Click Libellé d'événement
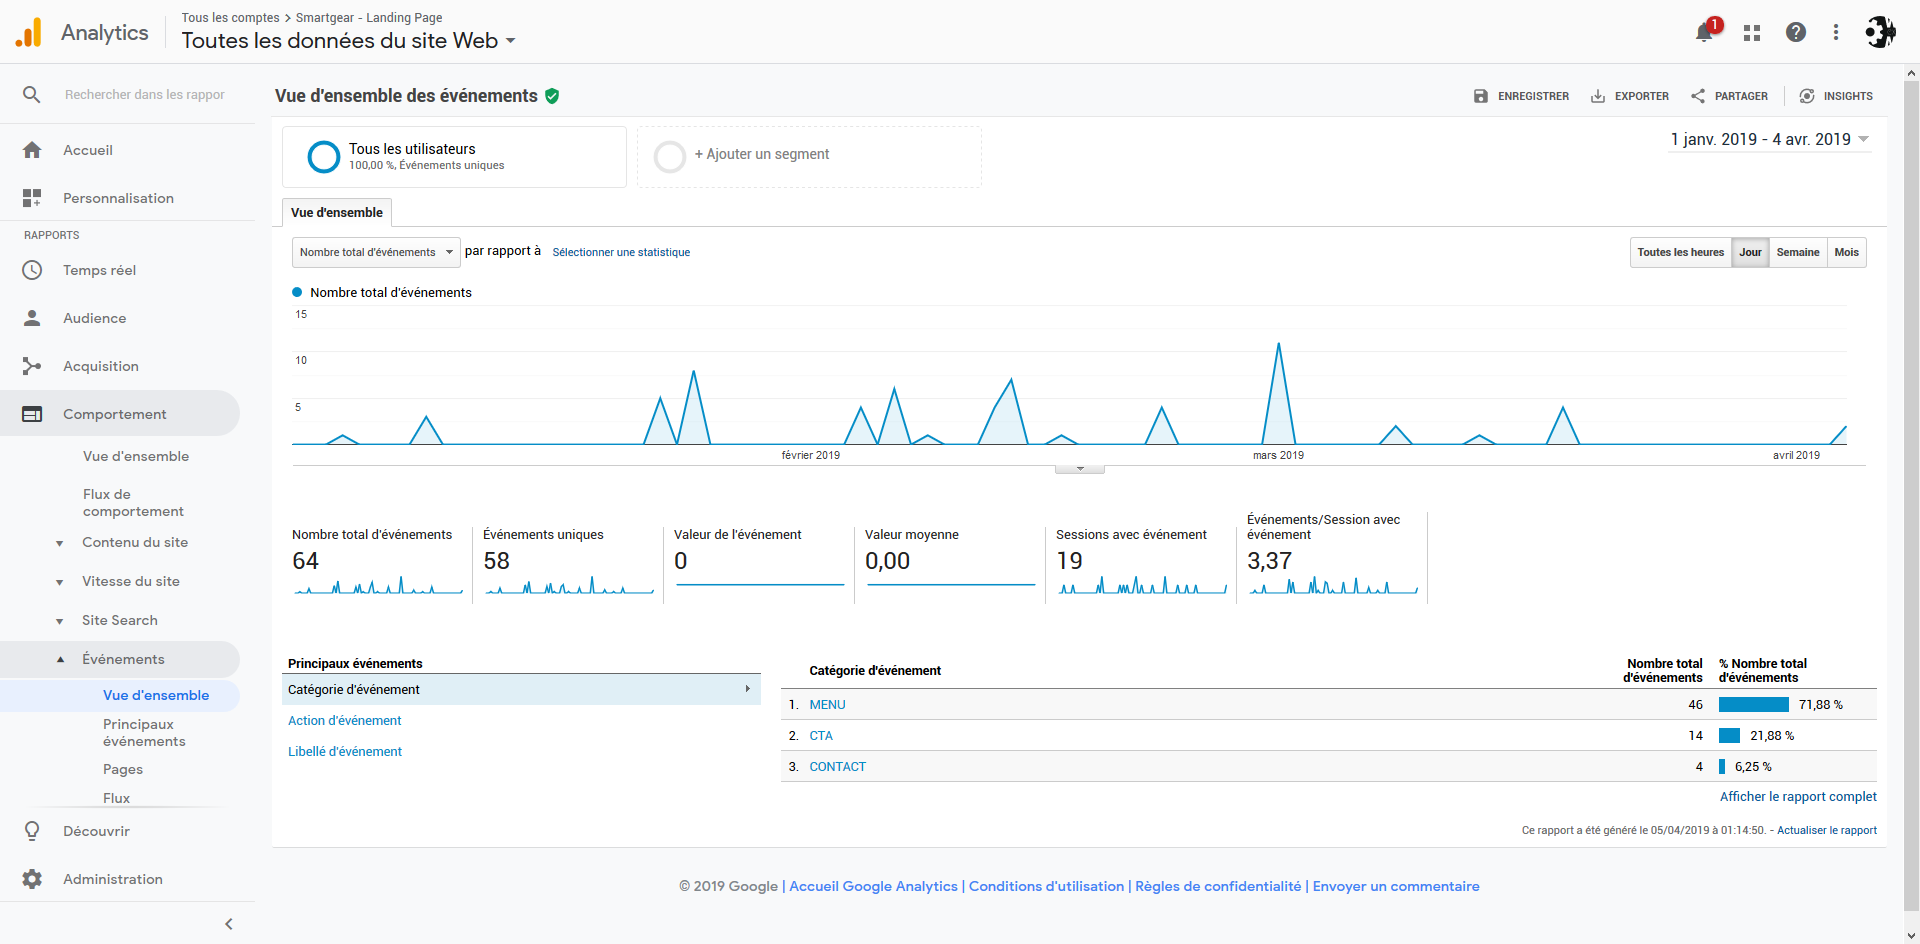1920x944 pixels. tap(345, 751)
